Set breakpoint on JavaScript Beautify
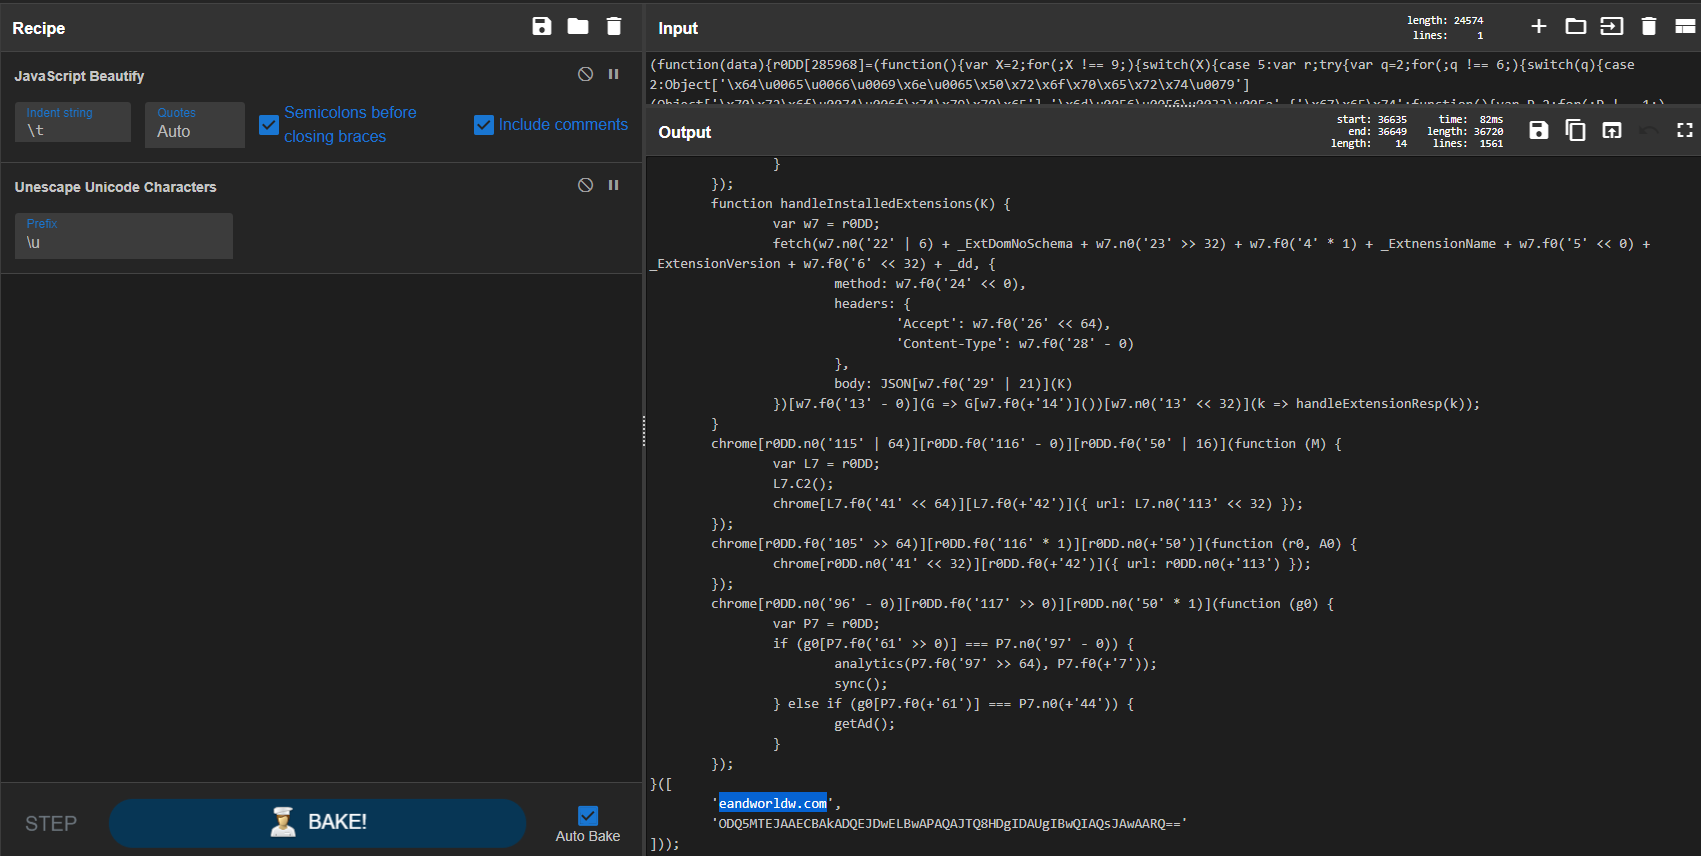Screen dimensions: 1701x856 pos(614,74)
